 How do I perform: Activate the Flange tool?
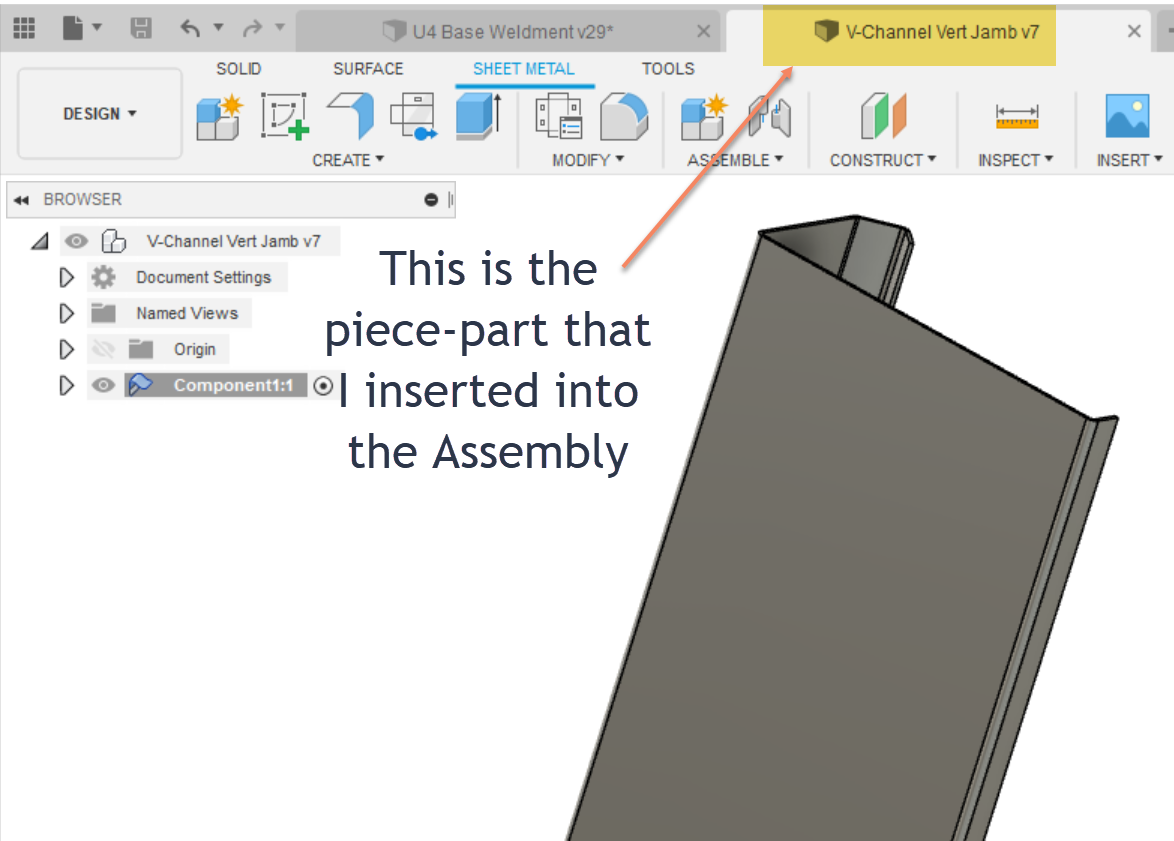coord(349,117)
